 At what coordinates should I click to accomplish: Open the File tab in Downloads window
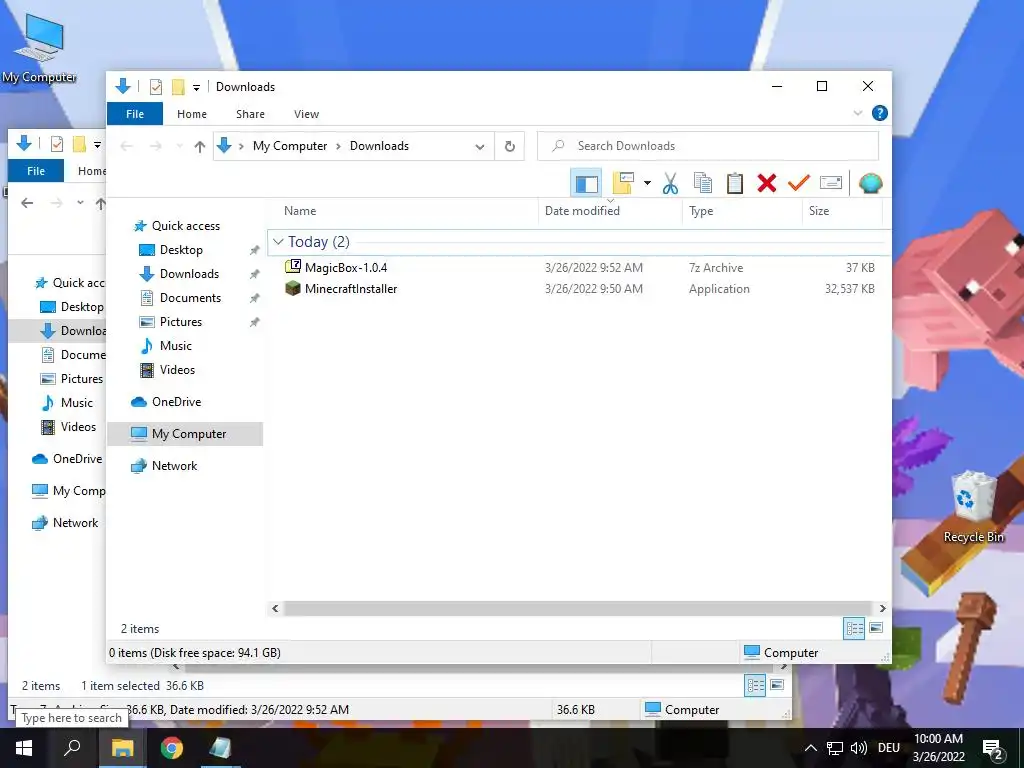coord(135,114)
